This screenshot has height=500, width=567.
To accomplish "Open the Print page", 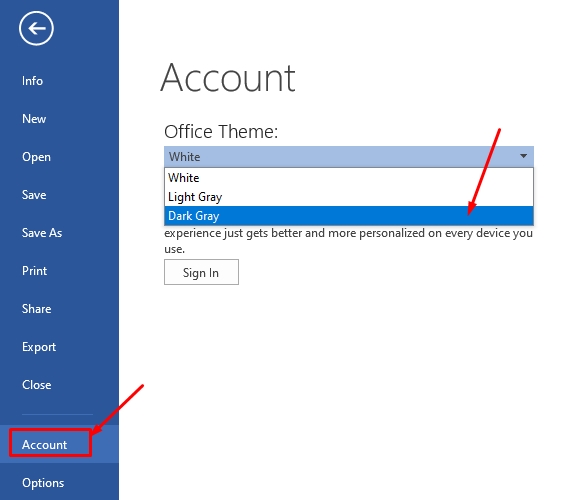I will pyautogui.click(x=34, y=271).
